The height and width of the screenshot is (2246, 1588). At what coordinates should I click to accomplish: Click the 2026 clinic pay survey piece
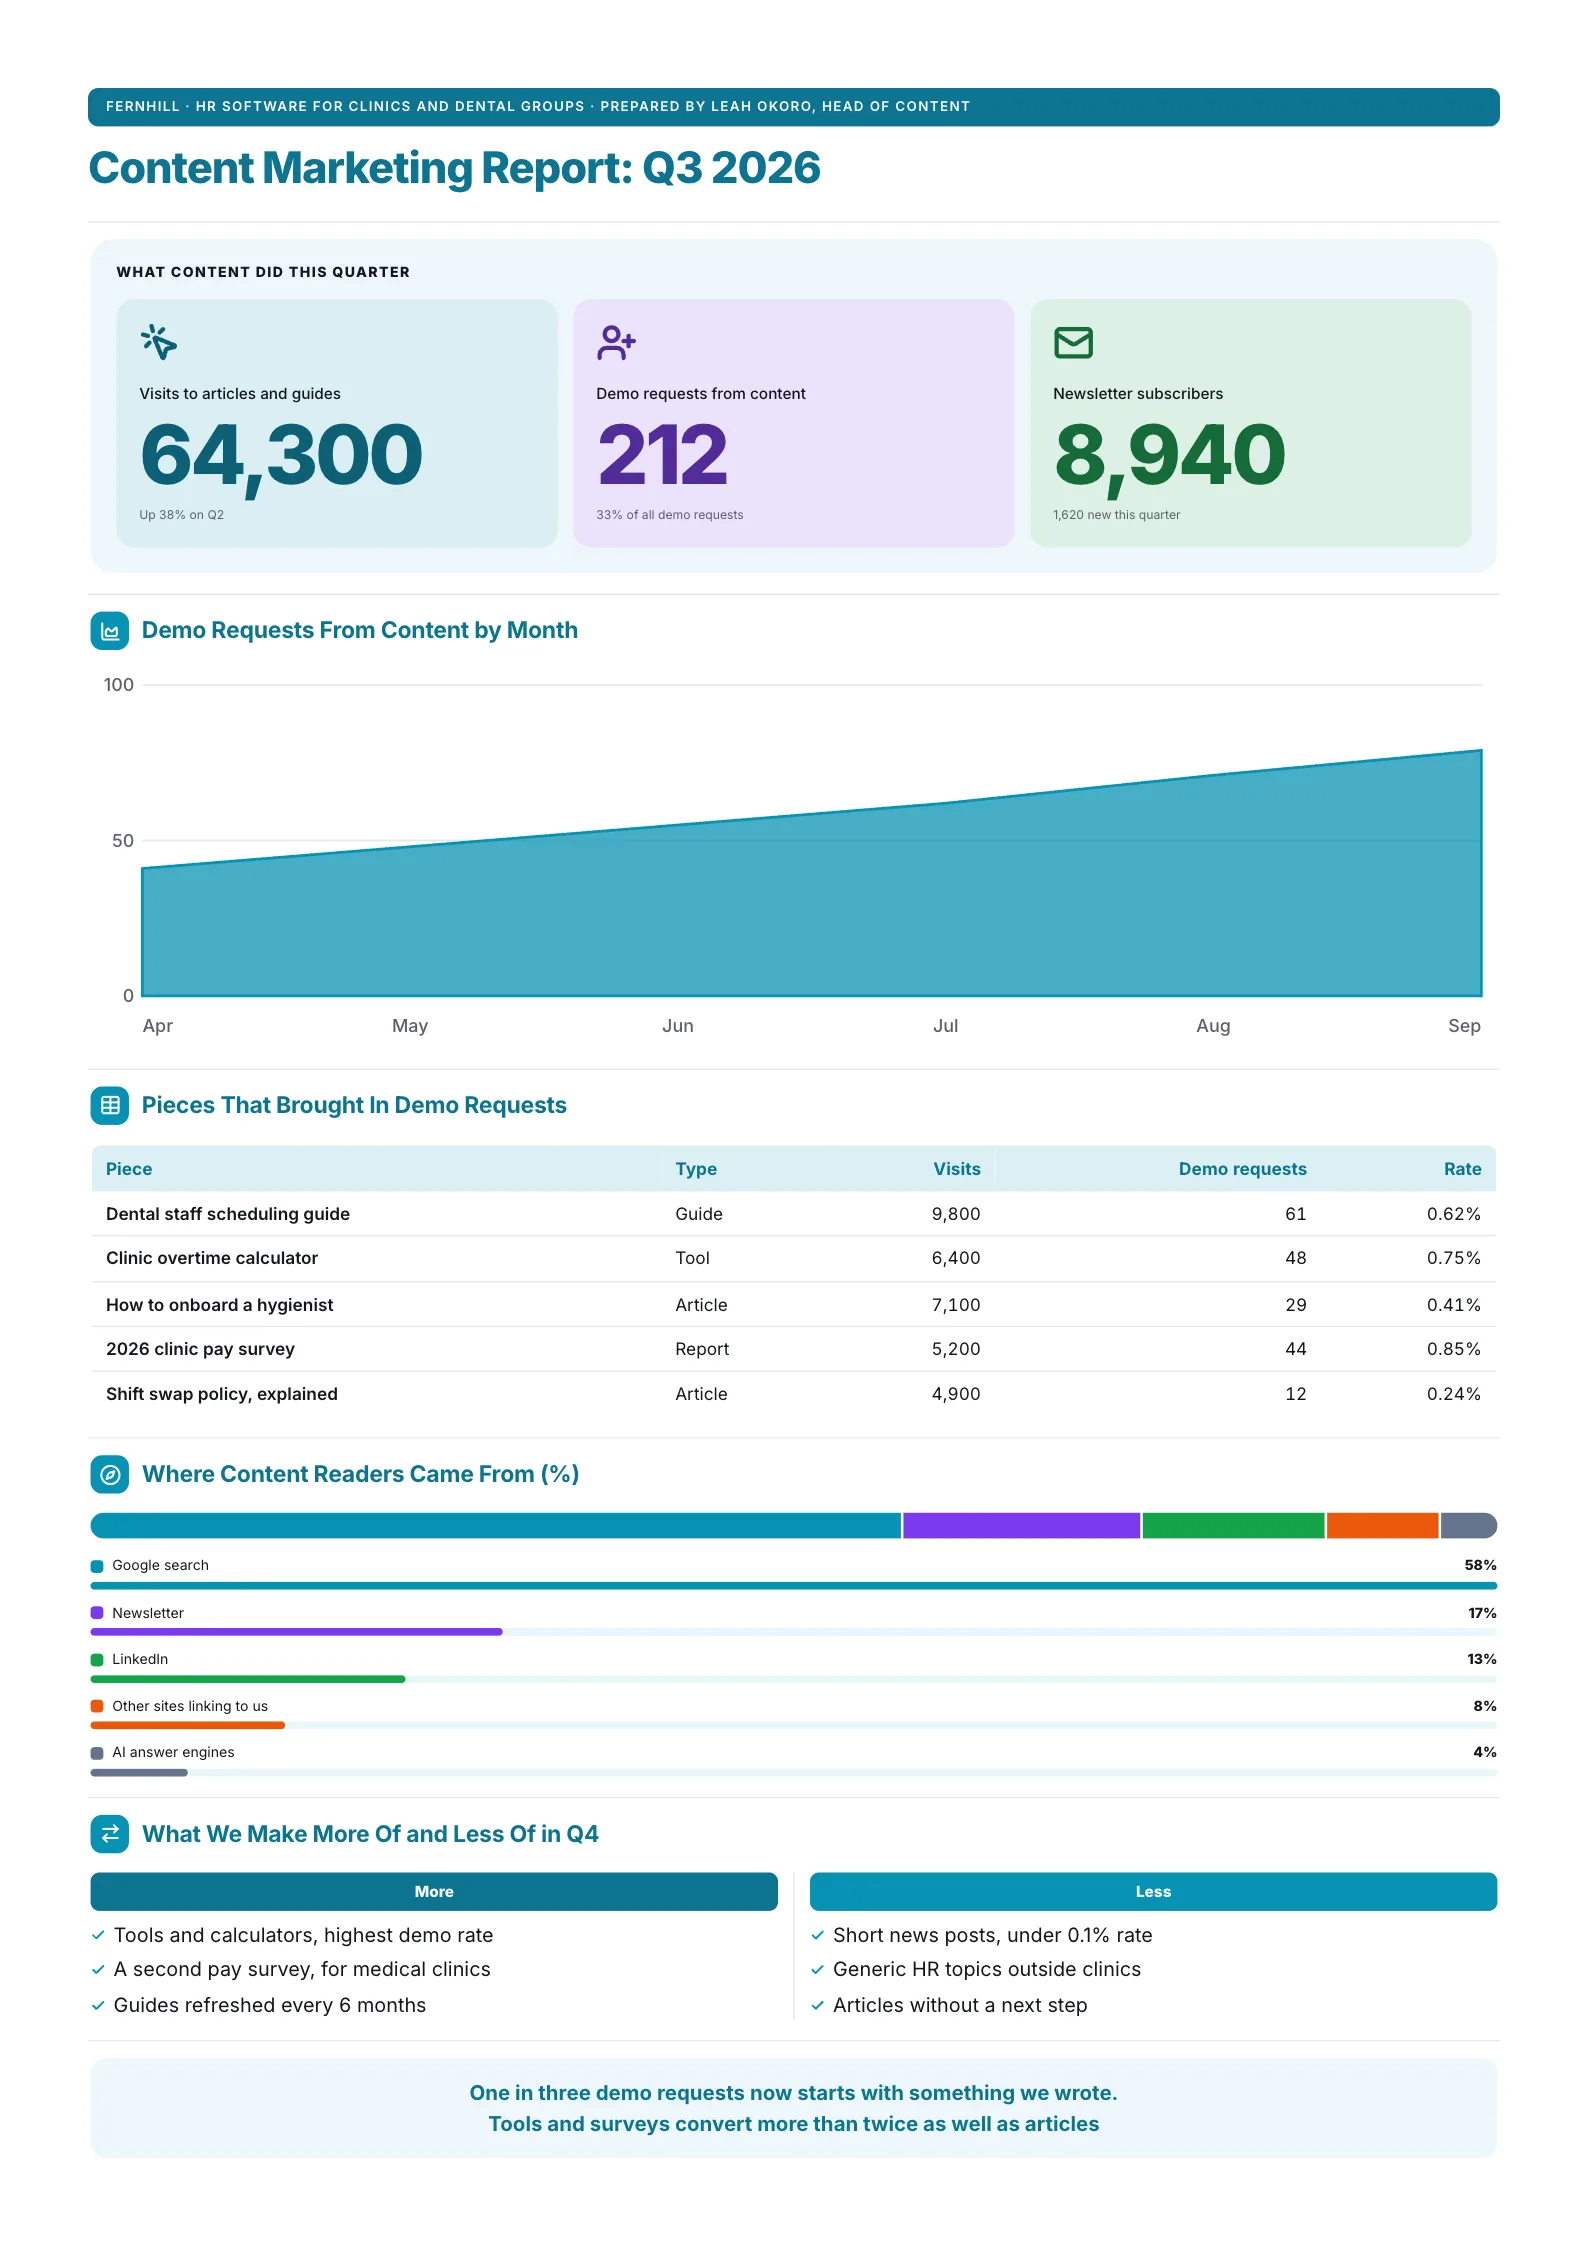pos(200,1349)
